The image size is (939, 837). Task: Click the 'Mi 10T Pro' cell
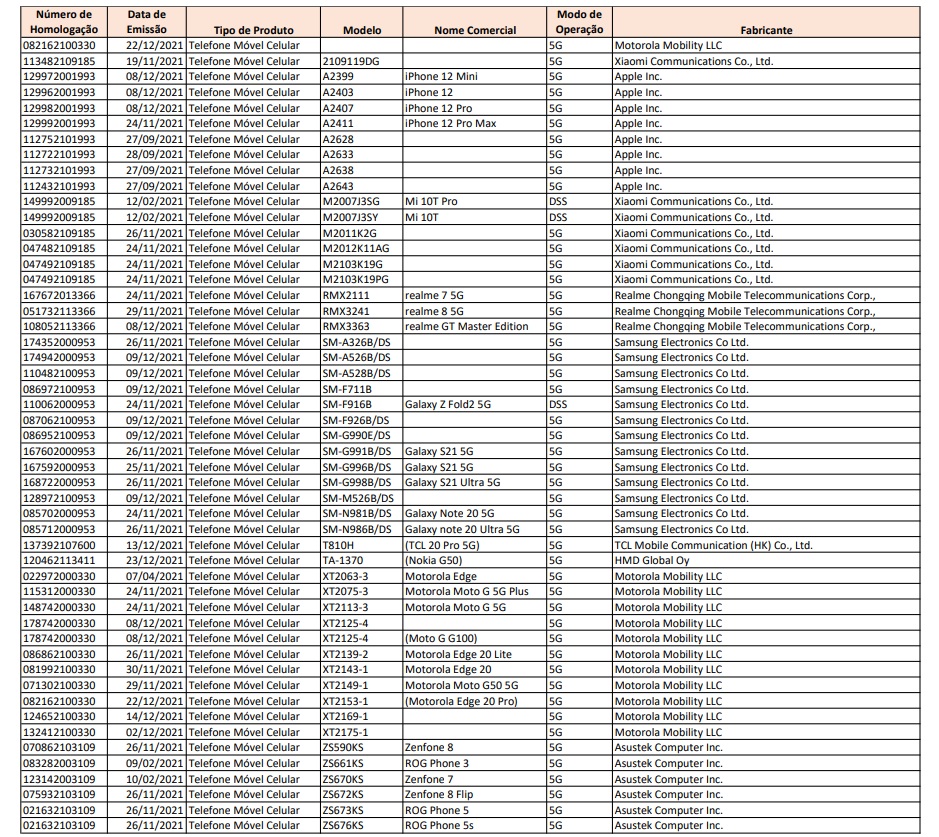pyautogui.click(x=475, y=202)
